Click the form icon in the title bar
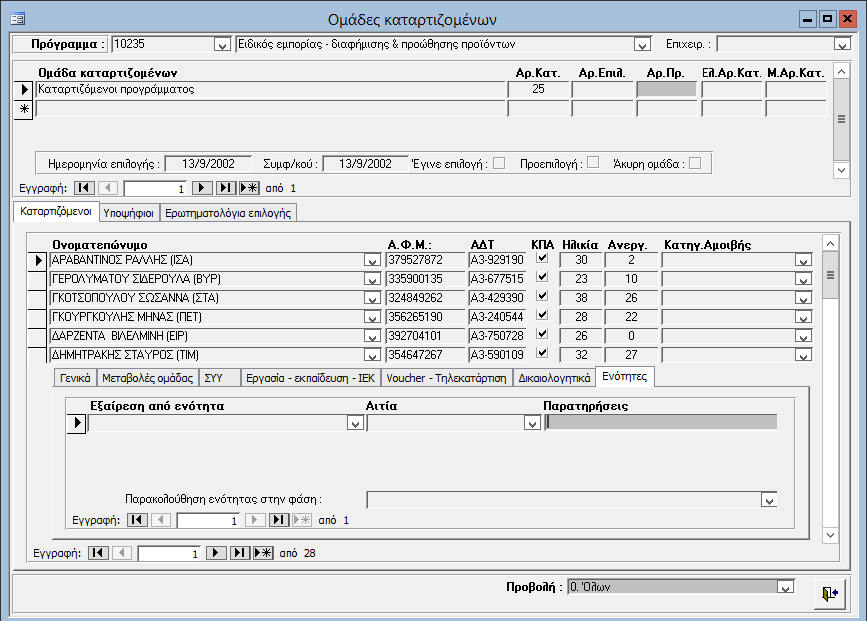This screenshot has width=867, height=621. tap(17, 19)
